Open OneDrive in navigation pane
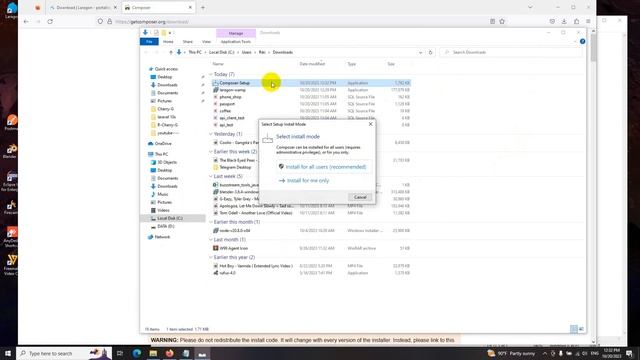640x360 pixels. 163,144
